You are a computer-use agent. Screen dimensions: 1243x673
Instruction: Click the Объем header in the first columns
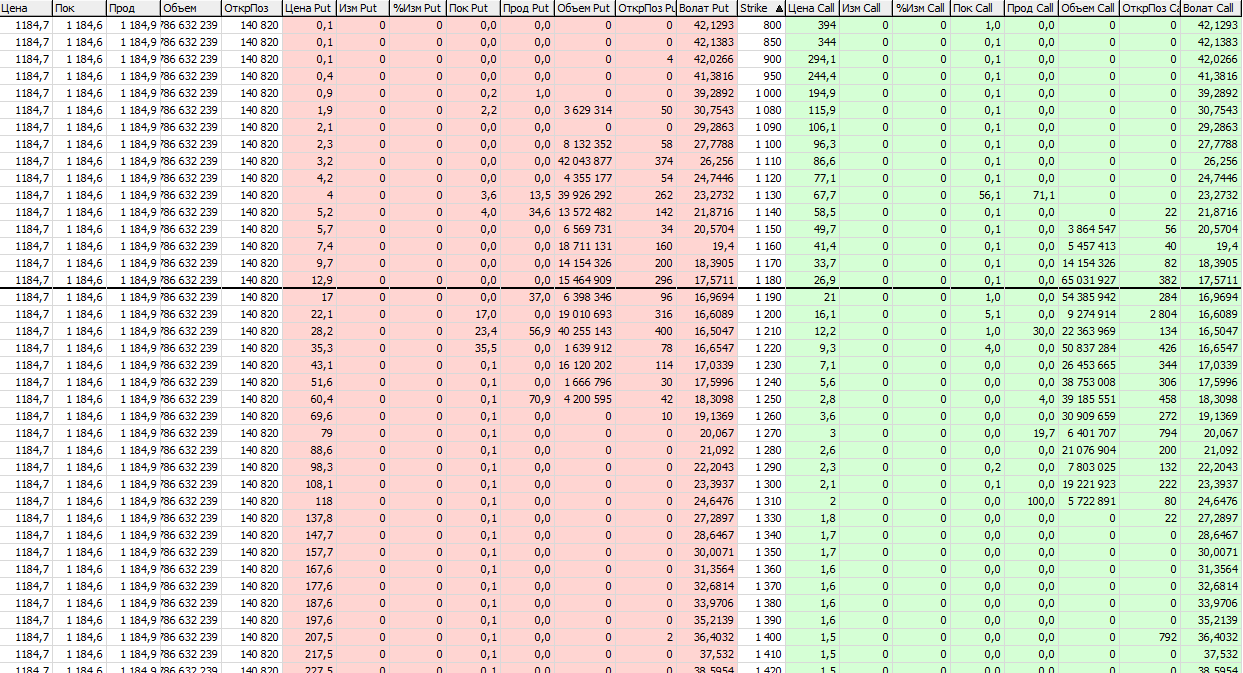pyautogui.click(x=190, y=8)
